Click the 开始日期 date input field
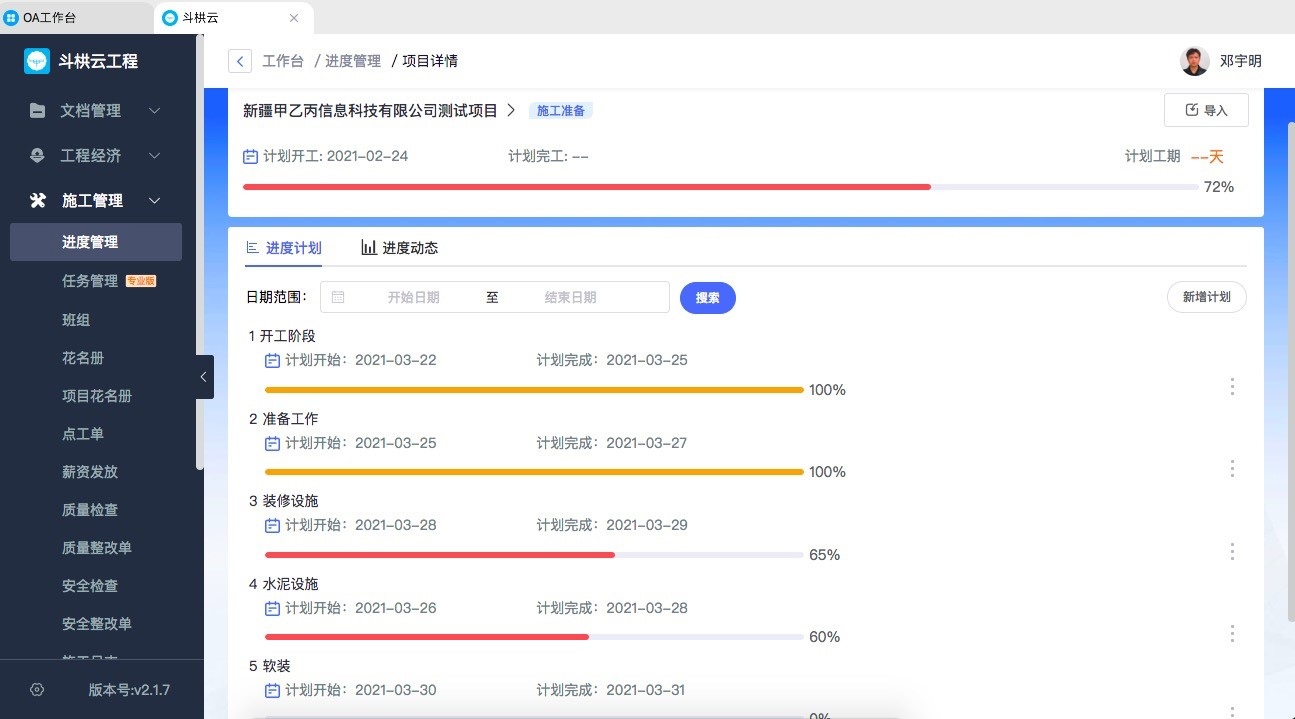1295x719 pixels. pyautogui.click(x=414, y=297)
